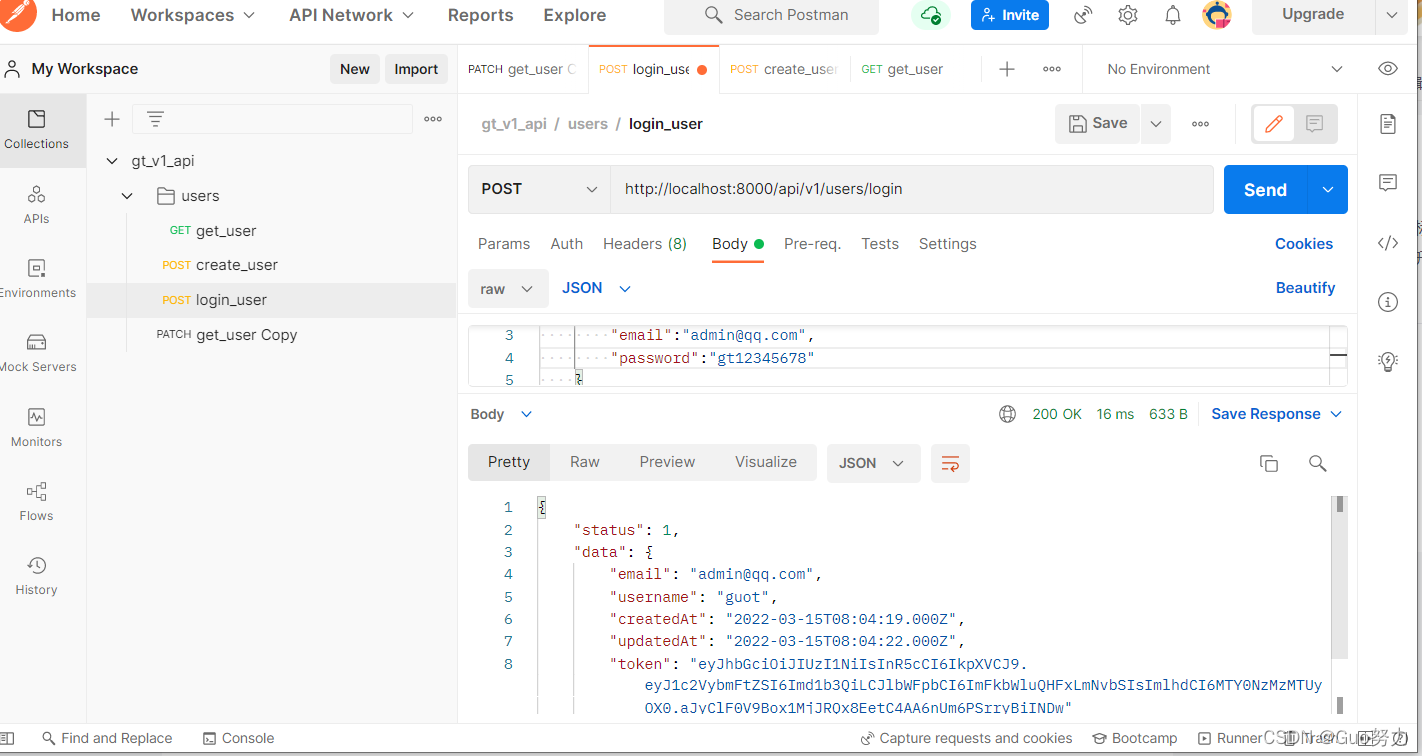
Task: Open API Network dropdown menu
Action: pyautogui.click(x=352, y=15)
